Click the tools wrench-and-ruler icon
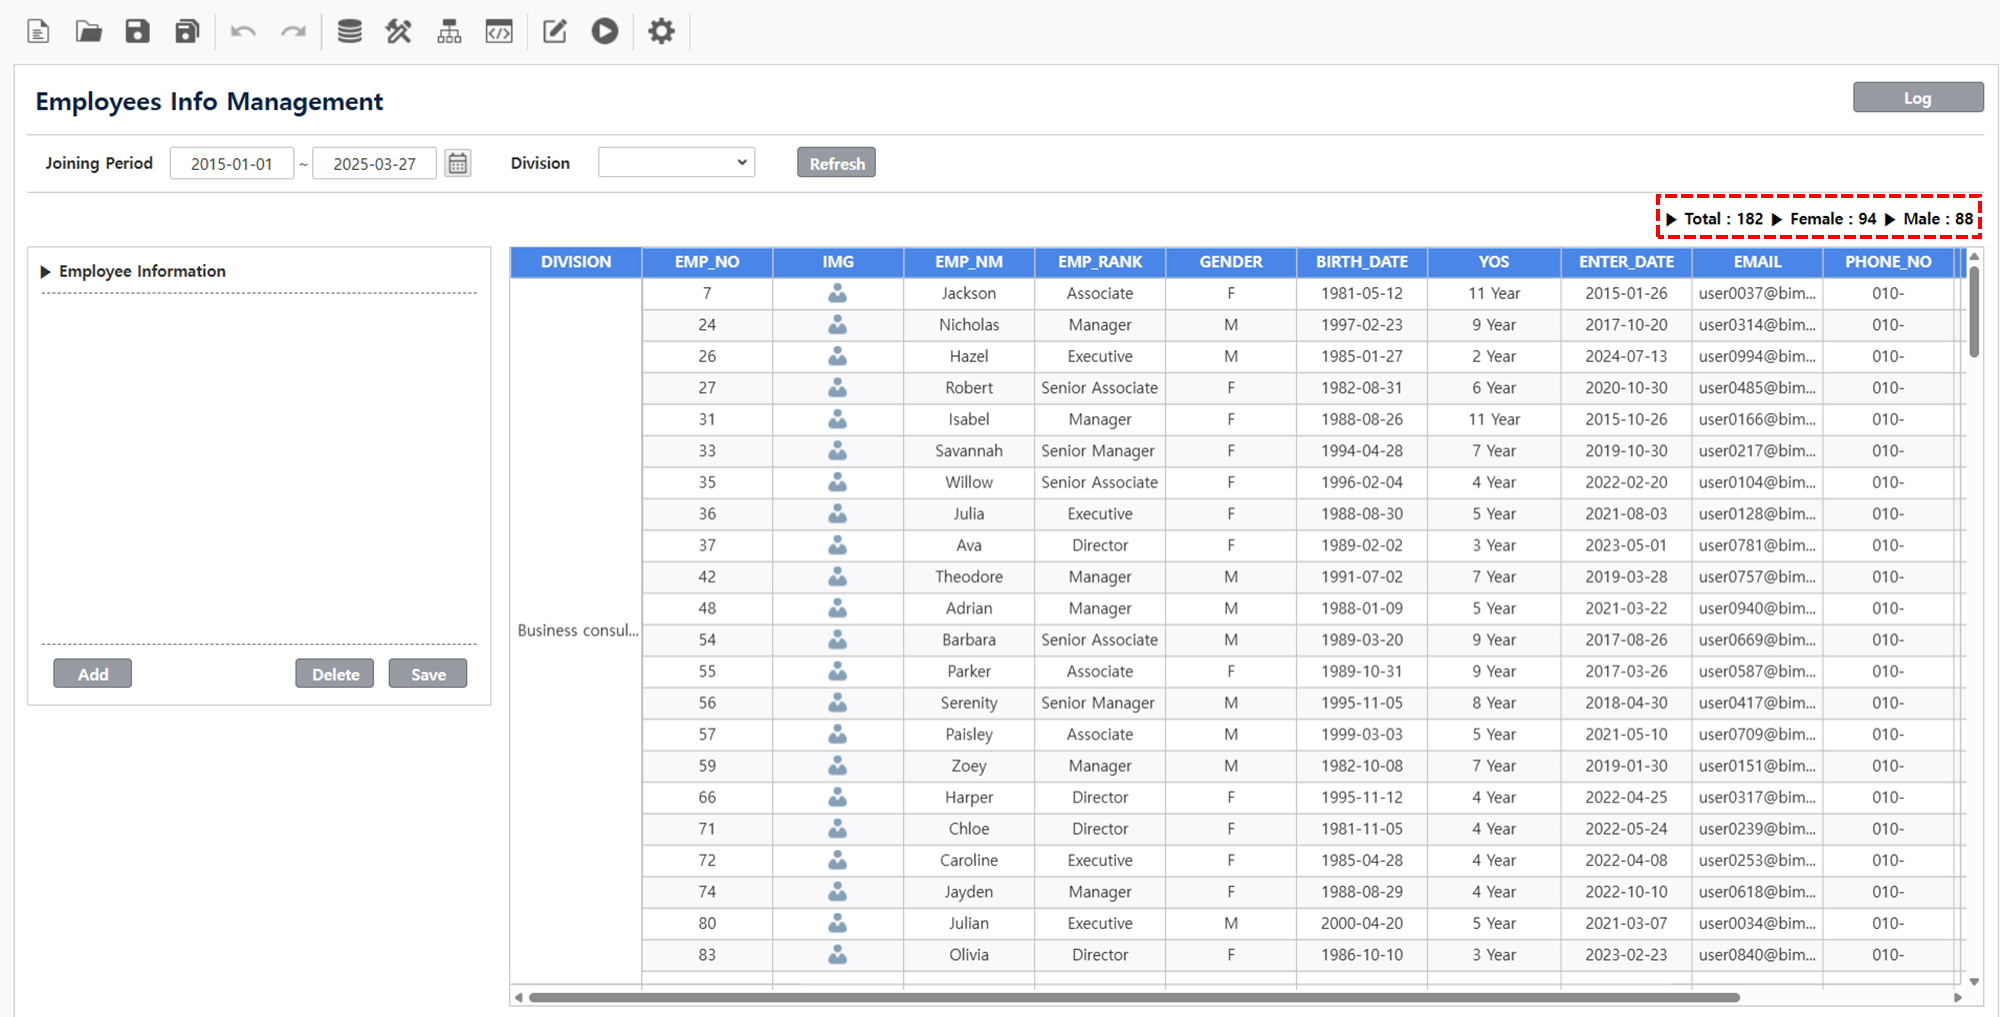 399,31
